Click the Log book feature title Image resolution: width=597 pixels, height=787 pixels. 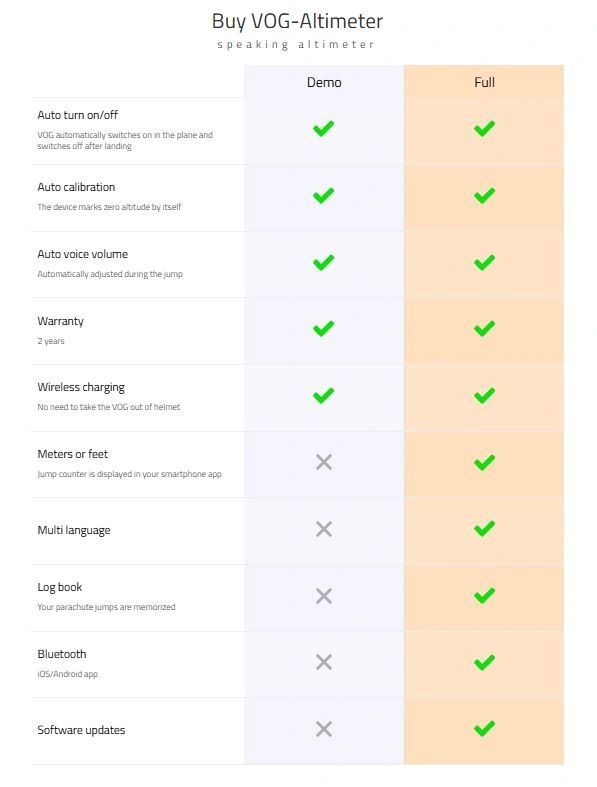pyautogui.click(x=59, y=587)
